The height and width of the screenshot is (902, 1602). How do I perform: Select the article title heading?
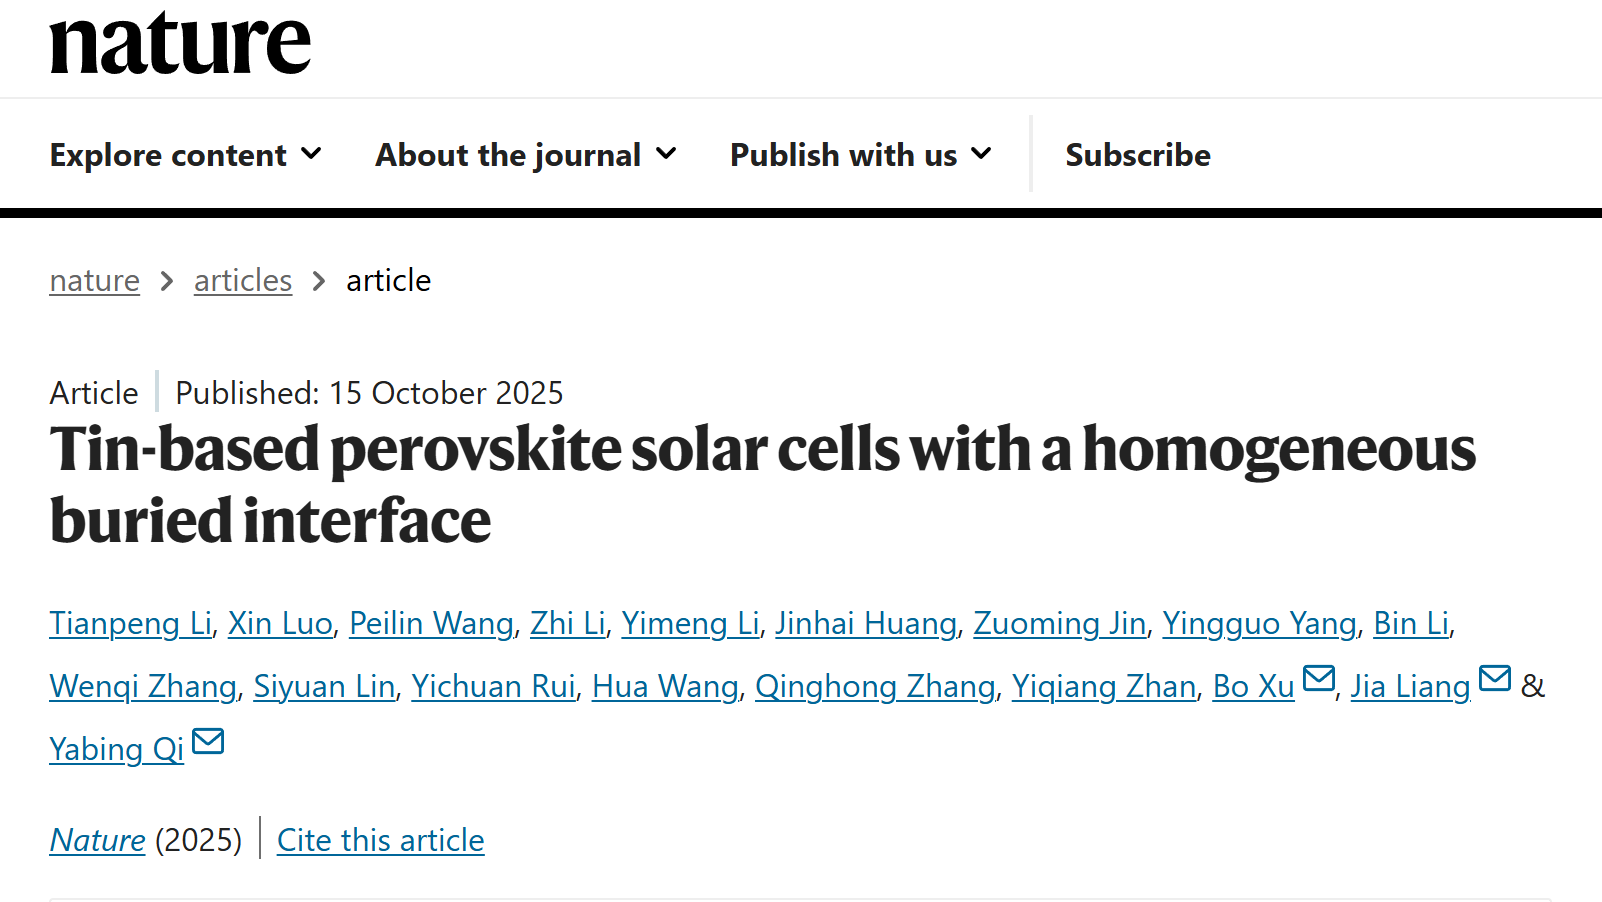click(762, 484)
